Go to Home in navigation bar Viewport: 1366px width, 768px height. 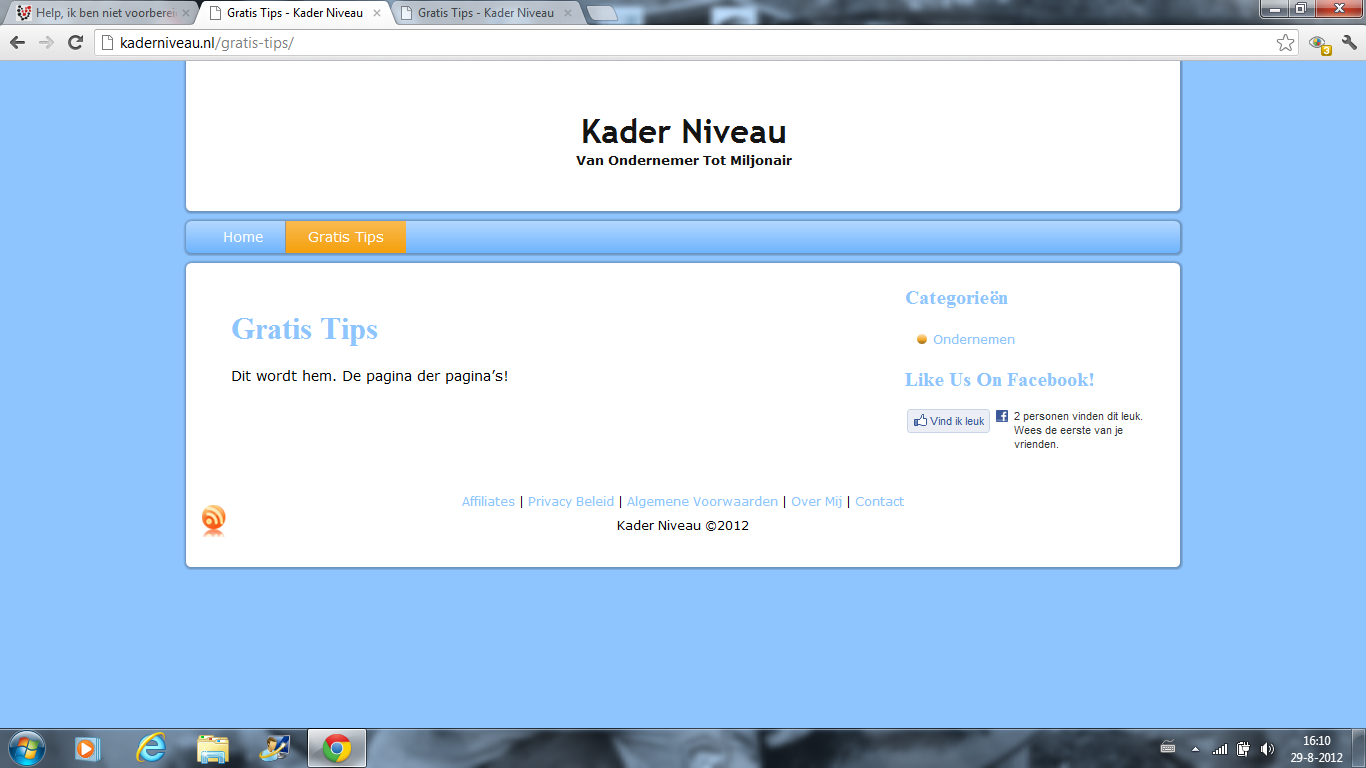pos(243,237)
